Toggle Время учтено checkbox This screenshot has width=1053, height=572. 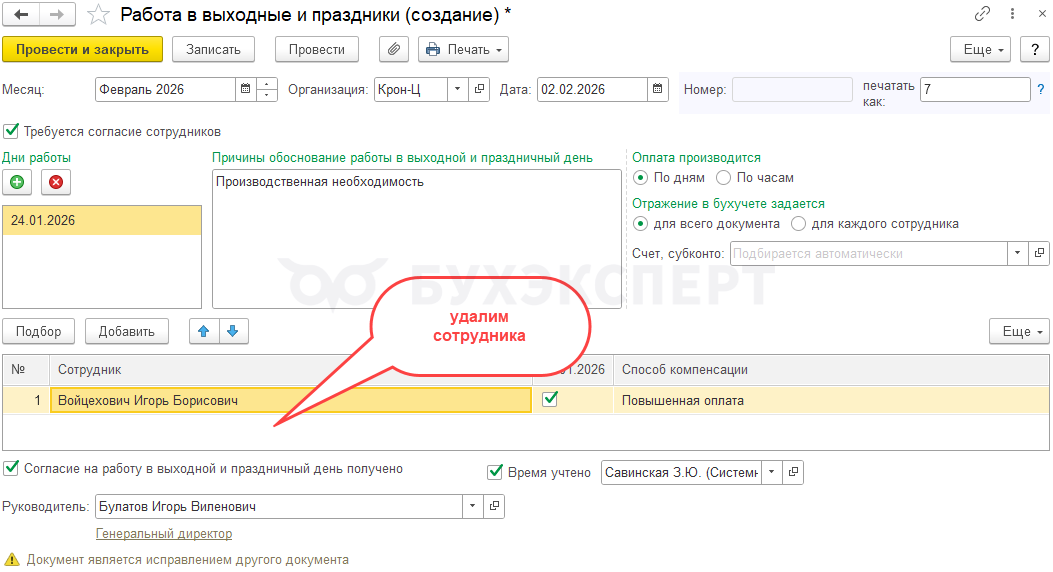pos(495,472)
